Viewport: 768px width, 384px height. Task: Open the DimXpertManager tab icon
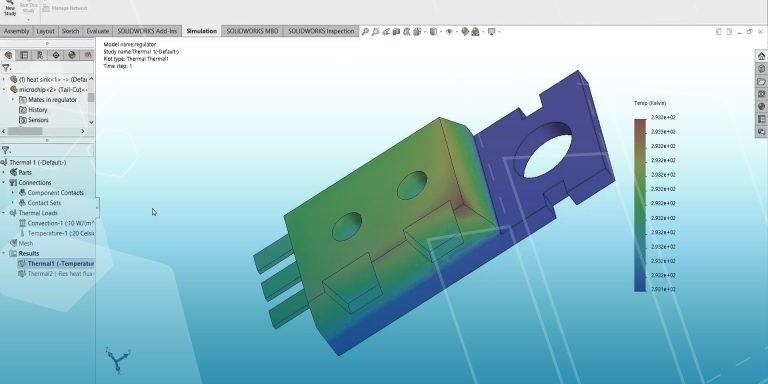coord(56,55)
